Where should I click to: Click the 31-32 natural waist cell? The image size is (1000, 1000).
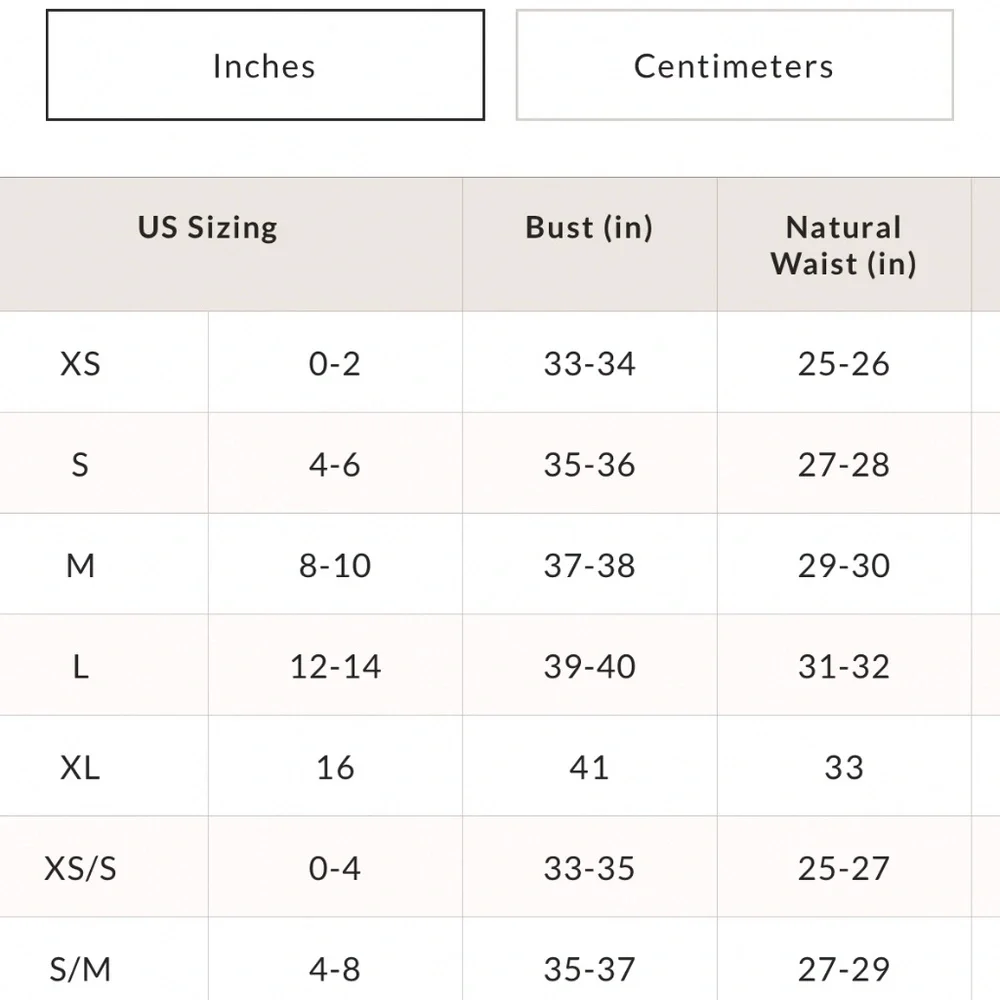pos(843,666)
